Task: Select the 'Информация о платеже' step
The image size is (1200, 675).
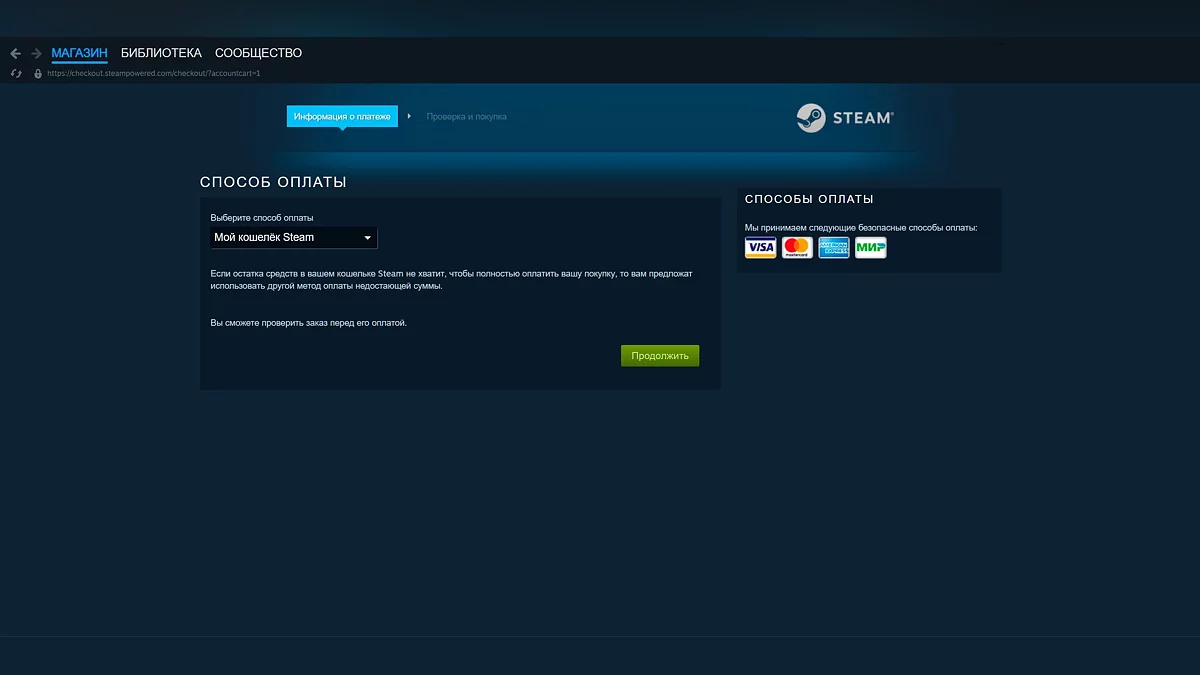Action: click(x=342, y=116)
